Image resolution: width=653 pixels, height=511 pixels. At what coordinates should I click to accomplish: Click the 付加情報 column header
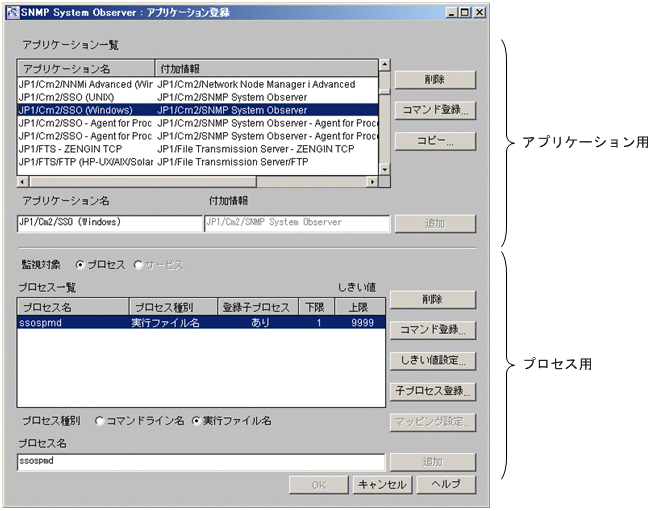tap(267, 69)
